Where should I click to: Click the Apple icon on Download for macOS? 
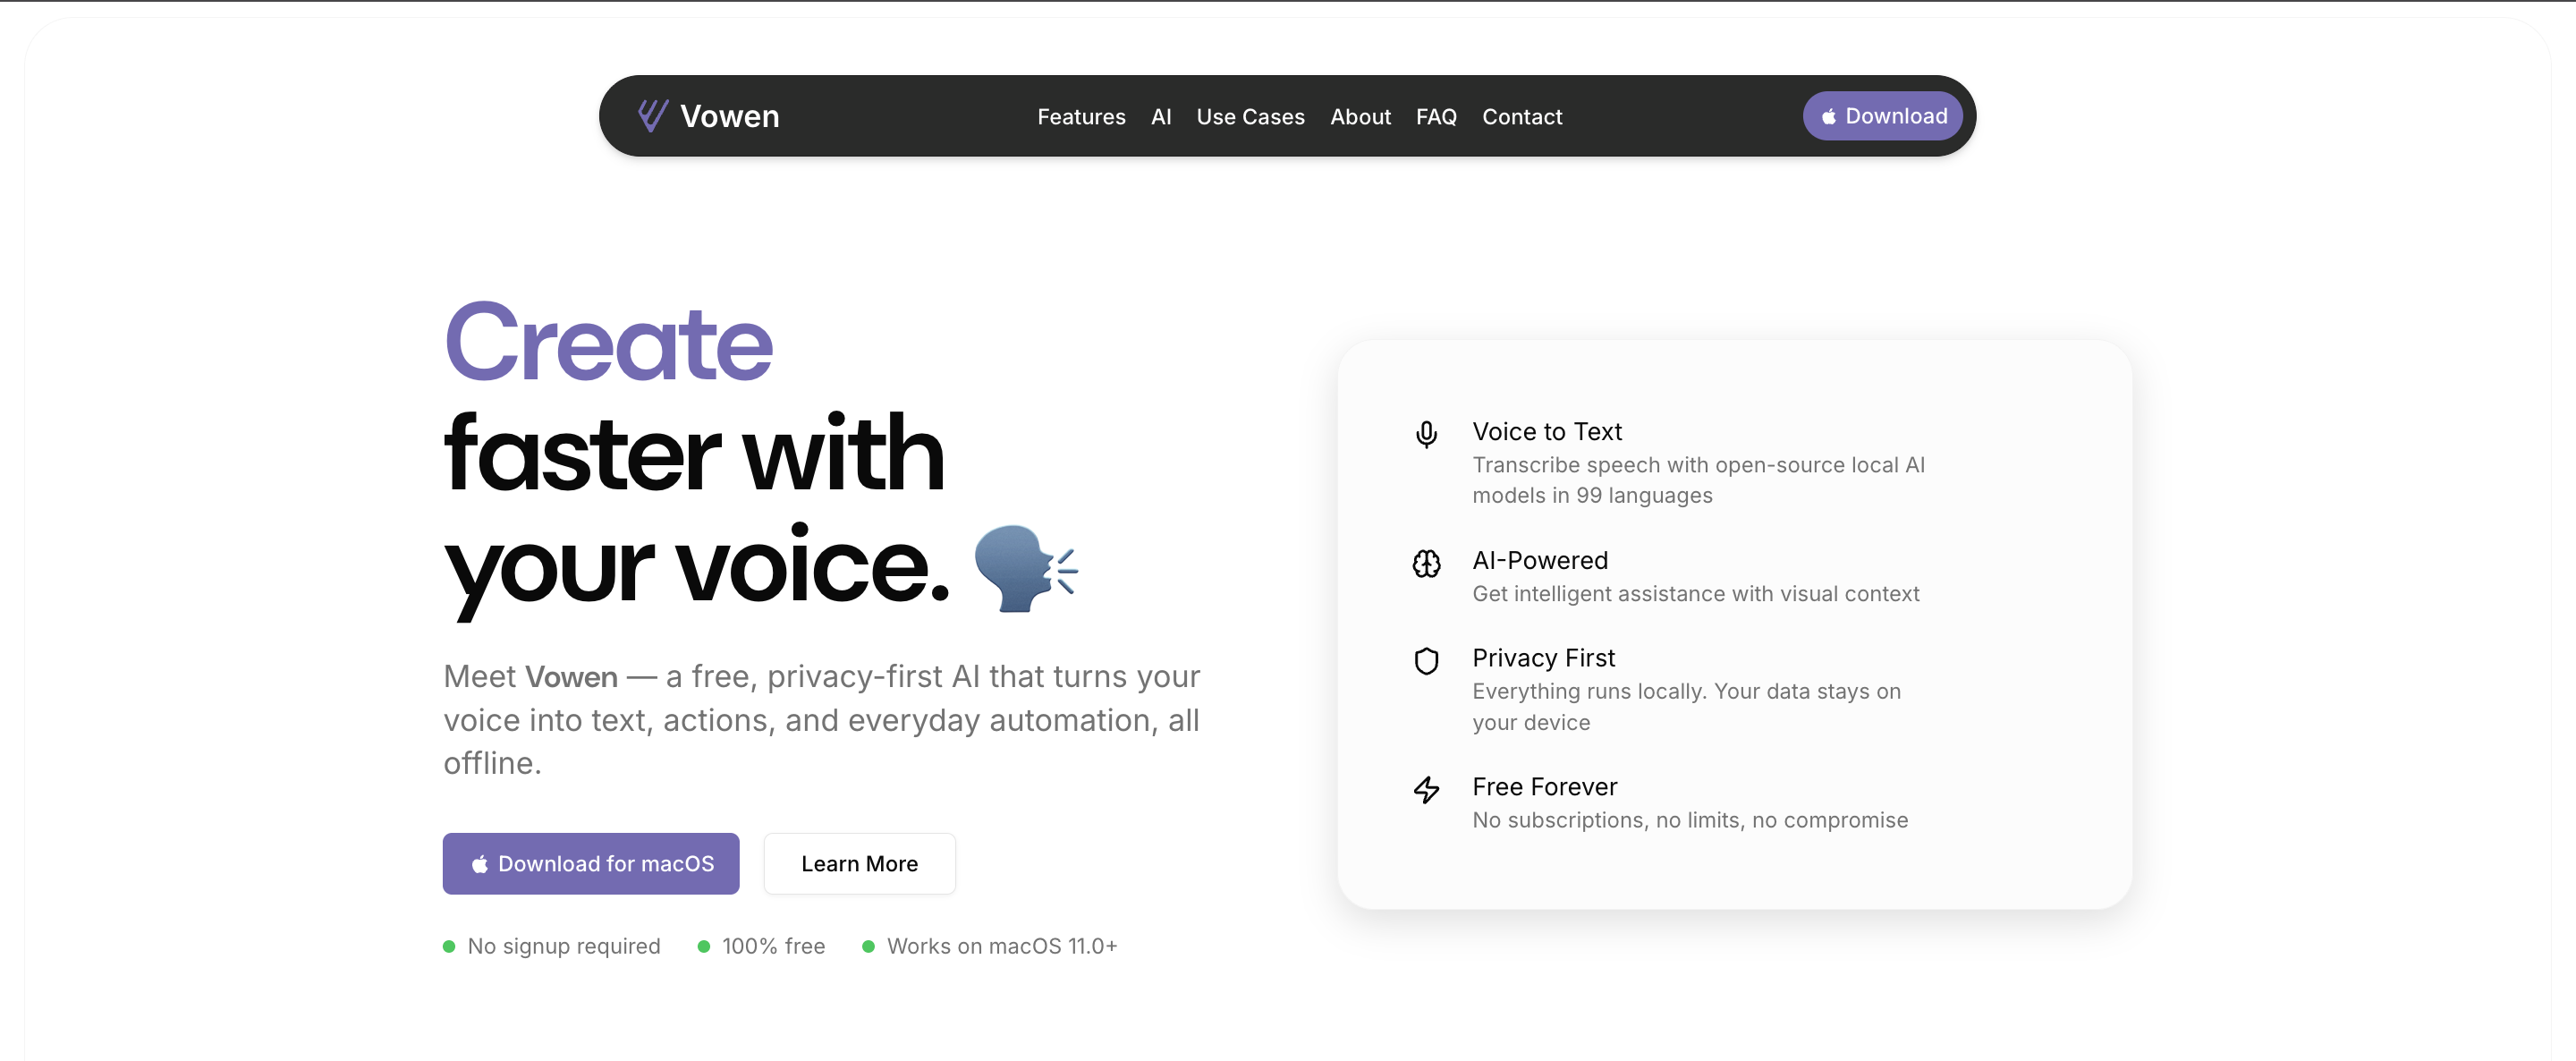[480, 863]
